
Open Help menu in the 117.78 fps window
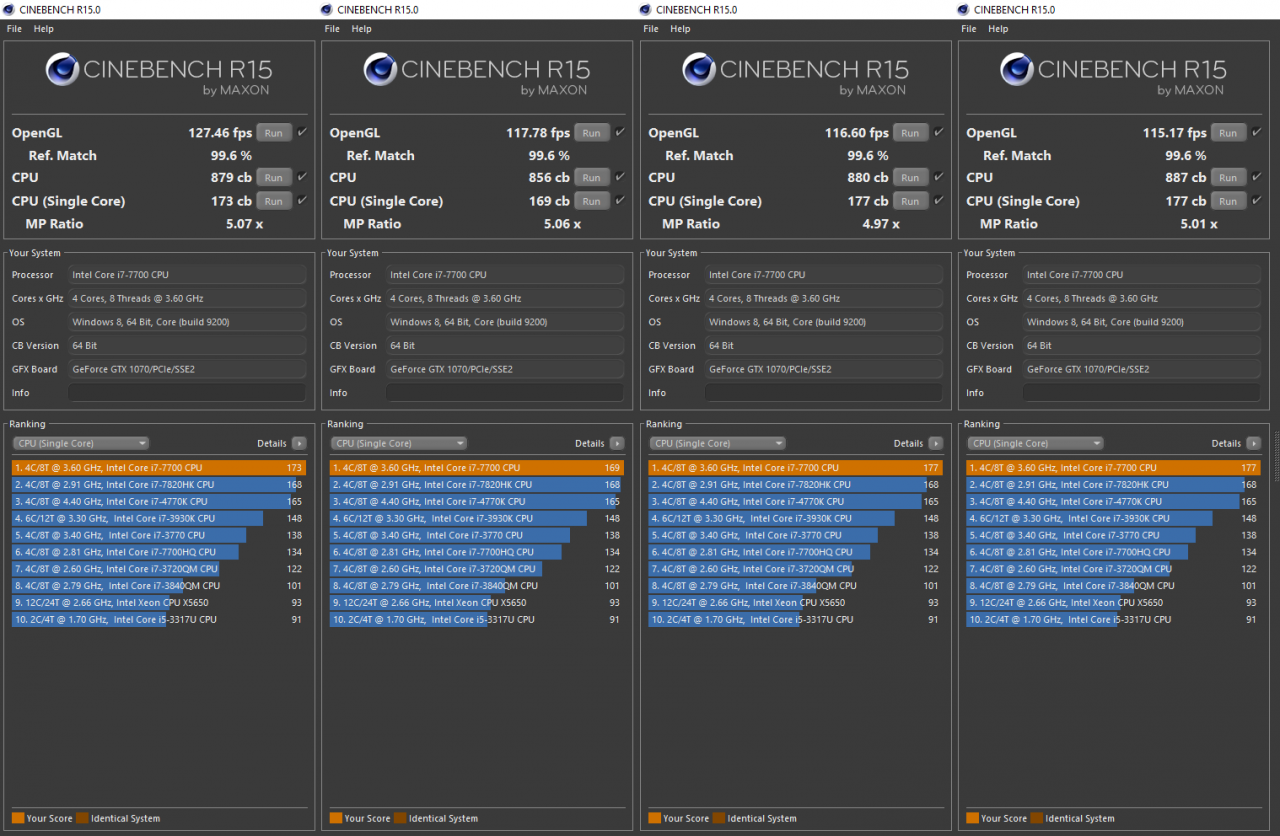tap(362, 29)
